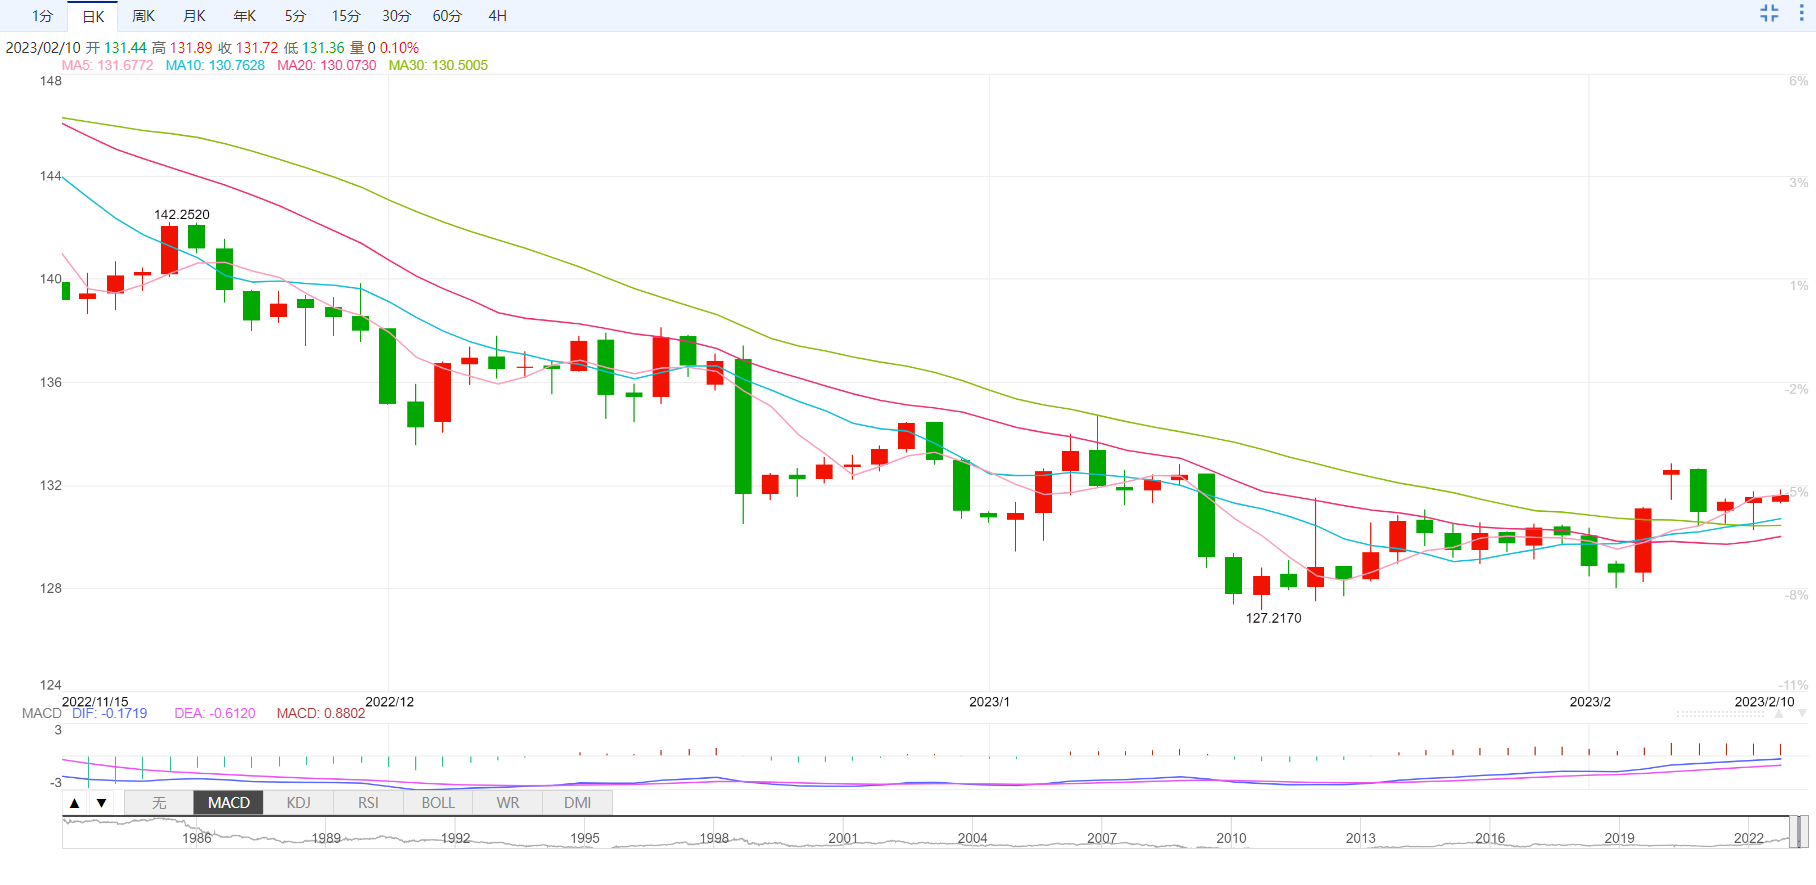
Task: Click the range slider handle on the timeline
Action: (x=1798, y=832)
